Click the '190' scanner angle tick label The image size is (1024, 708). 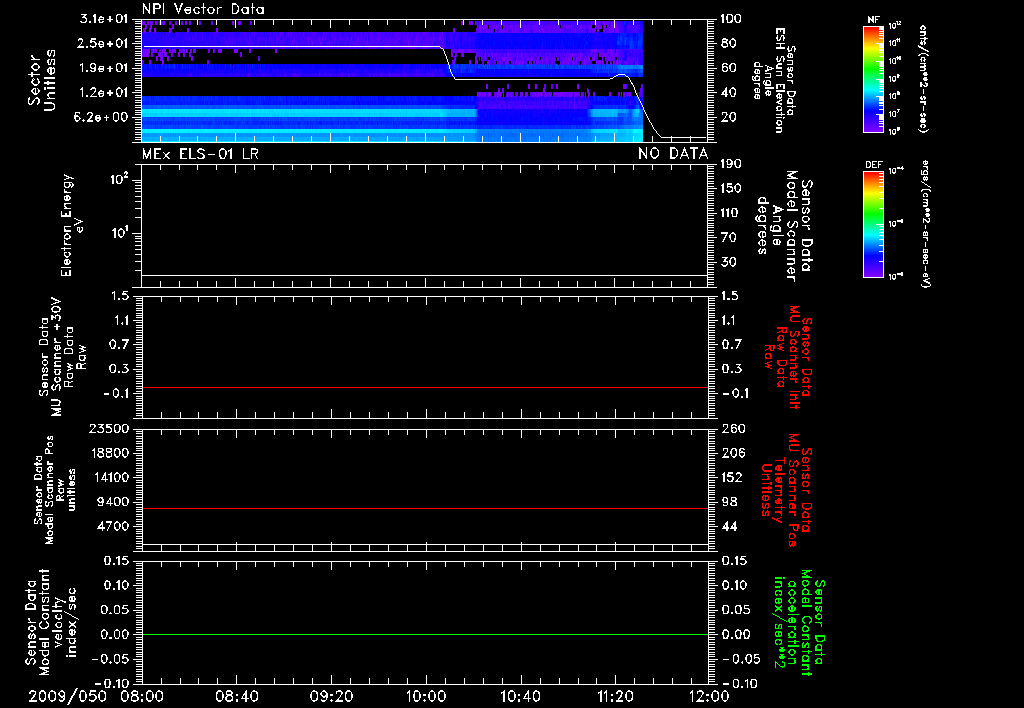[731, 163]
